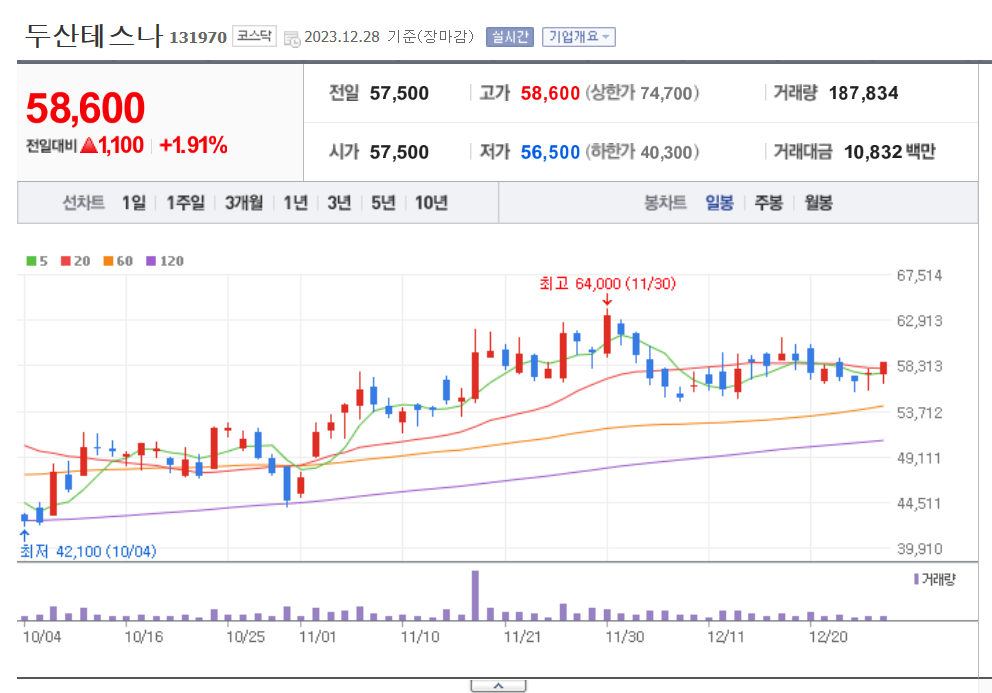Select the 1년 line chart period
This screenshot has width=992, height=693.
295,203
